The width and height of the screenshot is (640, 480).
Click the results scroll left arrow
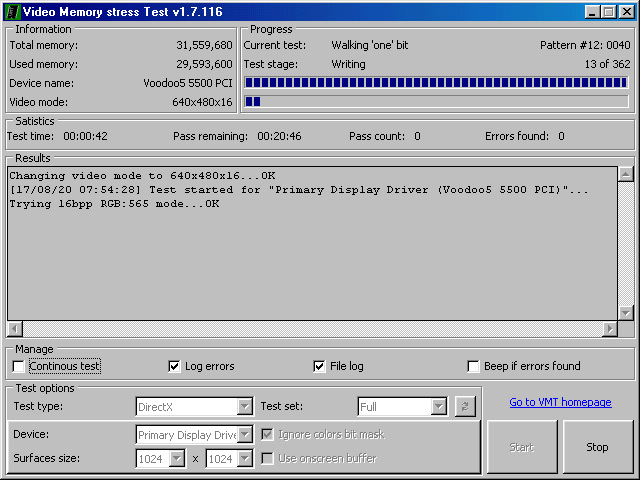coord(15,329)
